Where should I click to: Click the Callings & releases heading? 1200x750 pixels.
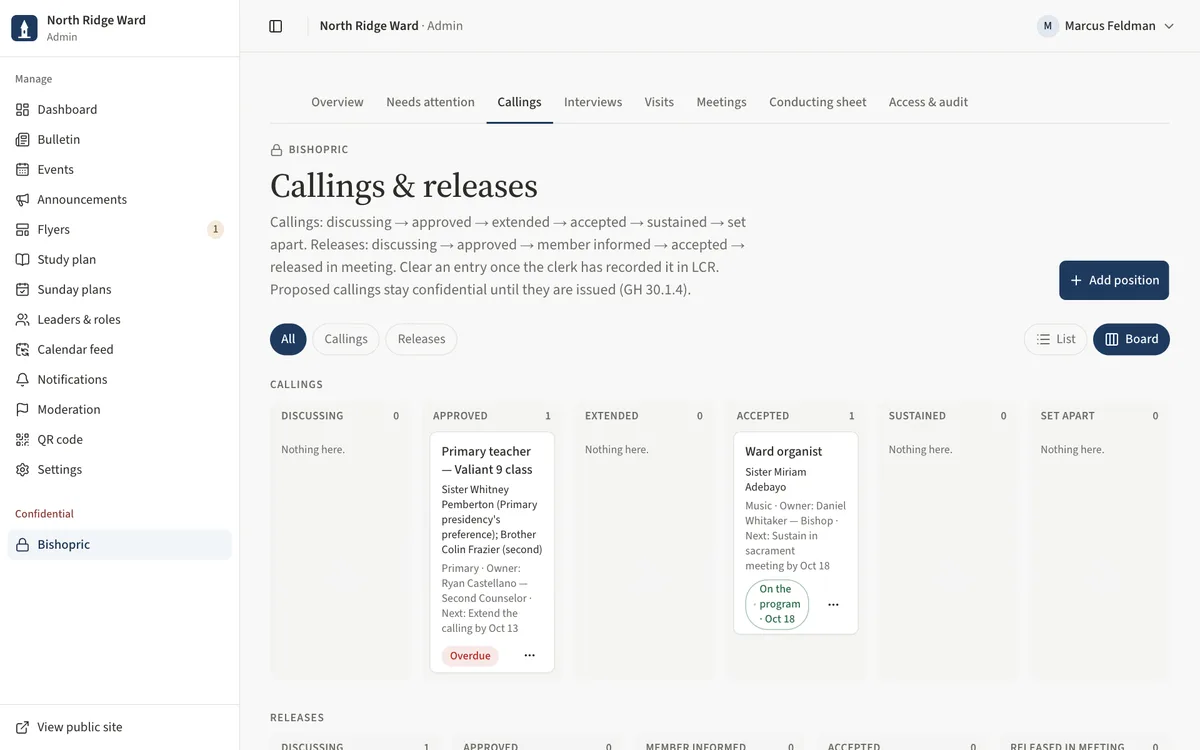click(x=404, y=186)
